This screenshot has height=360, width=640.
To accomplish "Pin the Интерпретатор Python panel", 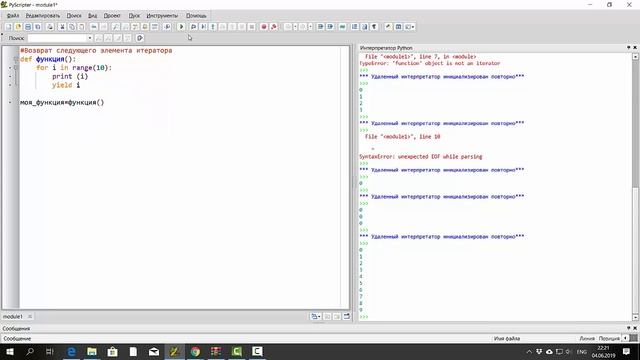I will tap(629, 48).
